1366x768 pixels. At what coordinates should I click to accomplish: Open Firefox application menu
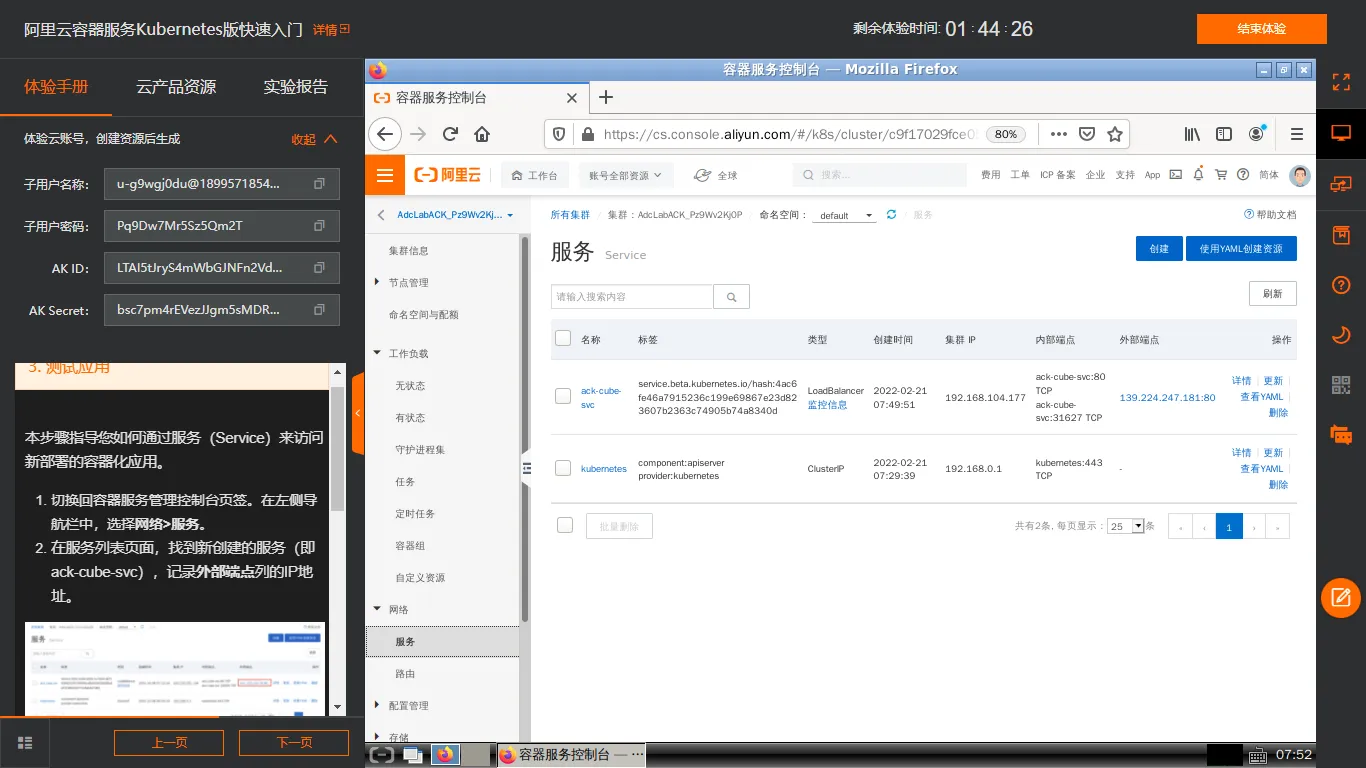[x=1297, y=134]
